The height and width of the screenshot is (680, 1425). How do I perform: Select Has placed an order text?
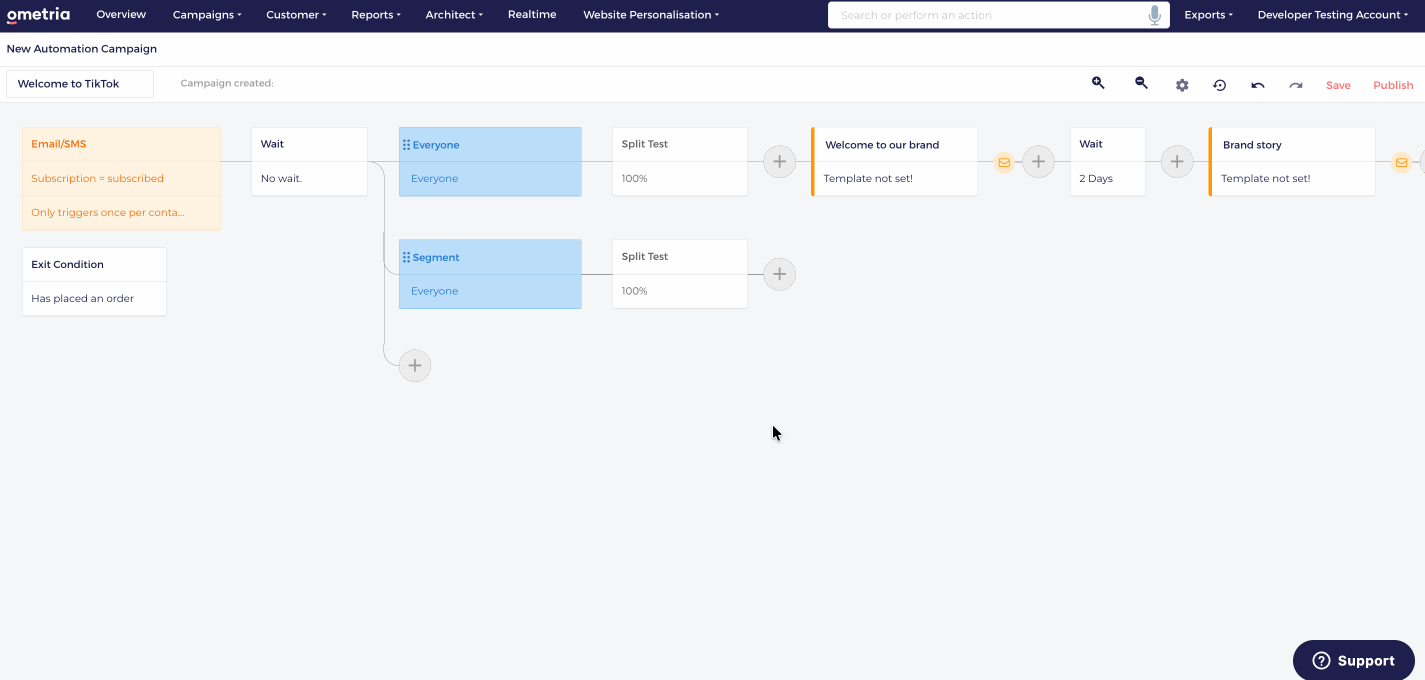click(x=82, y=298)
